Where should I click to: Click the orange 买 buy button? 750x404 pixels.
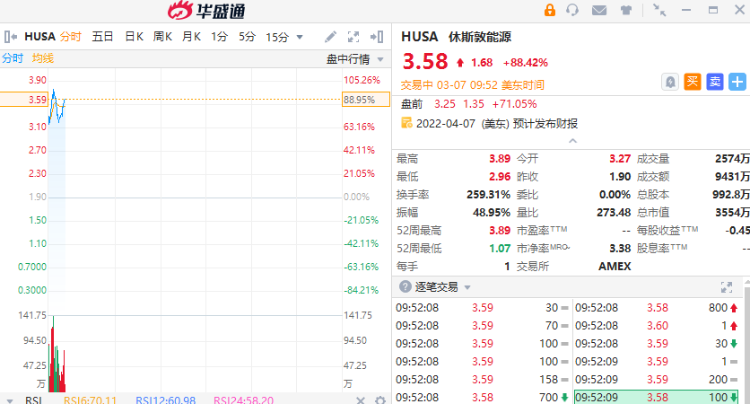tap(692, 82)
